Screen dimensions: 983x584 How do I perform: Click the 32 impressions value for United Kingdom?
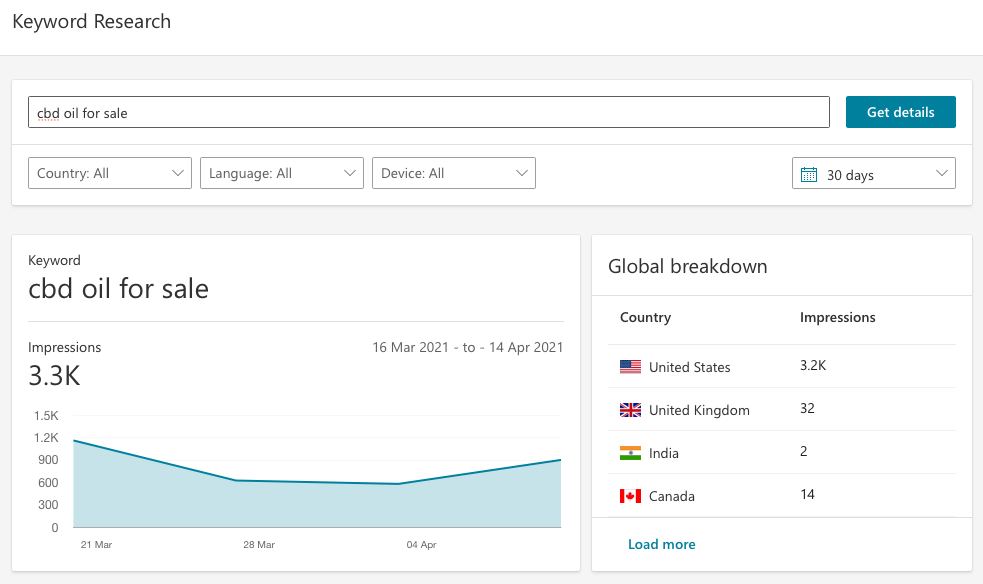[x=807, y=409]
